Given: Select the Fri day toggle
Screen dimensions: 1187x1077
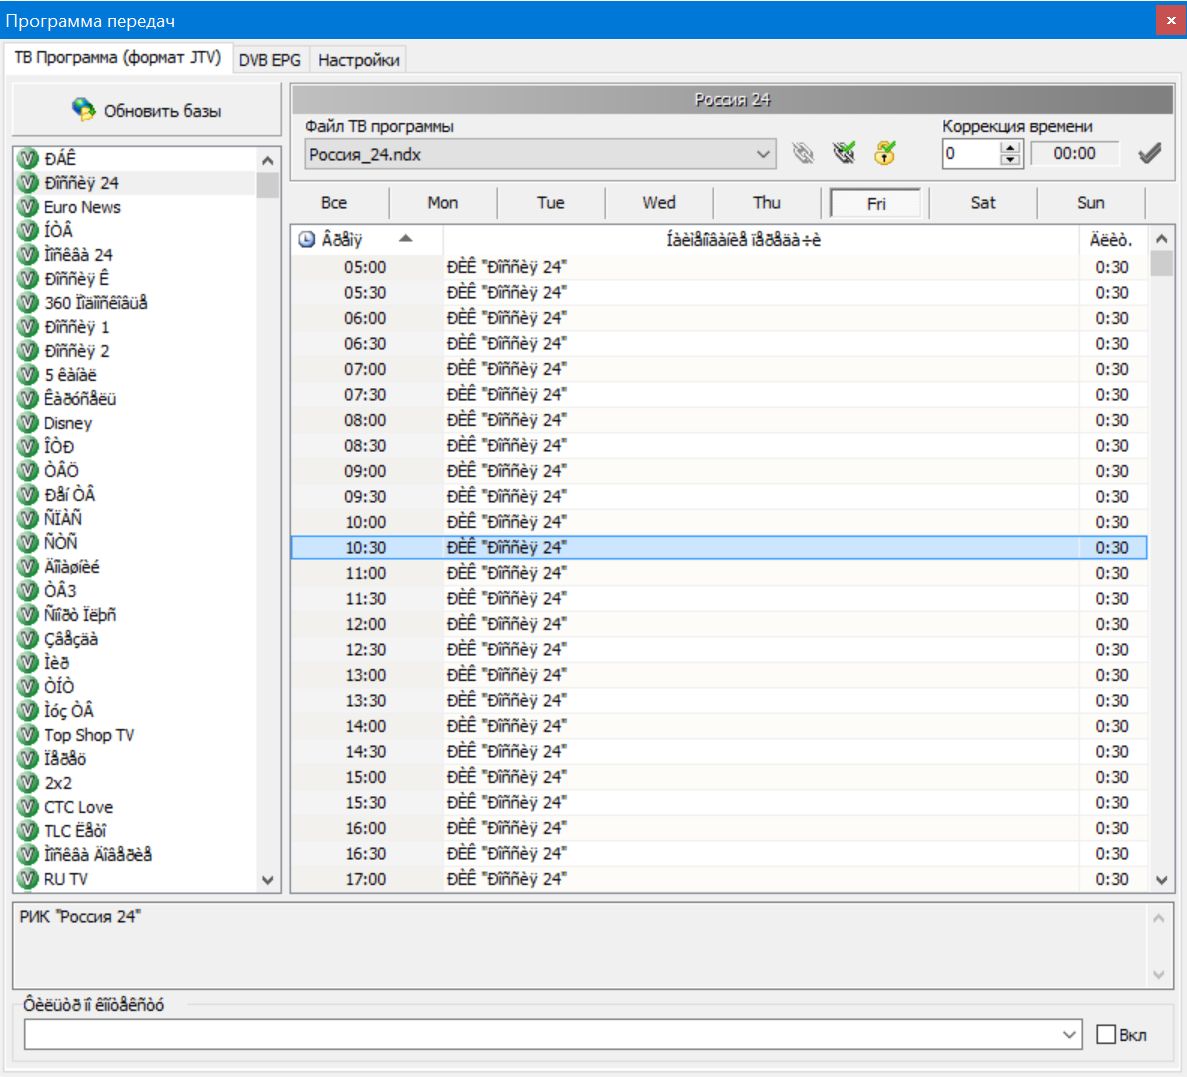Looking at the screenshot, I should point(875,203).
